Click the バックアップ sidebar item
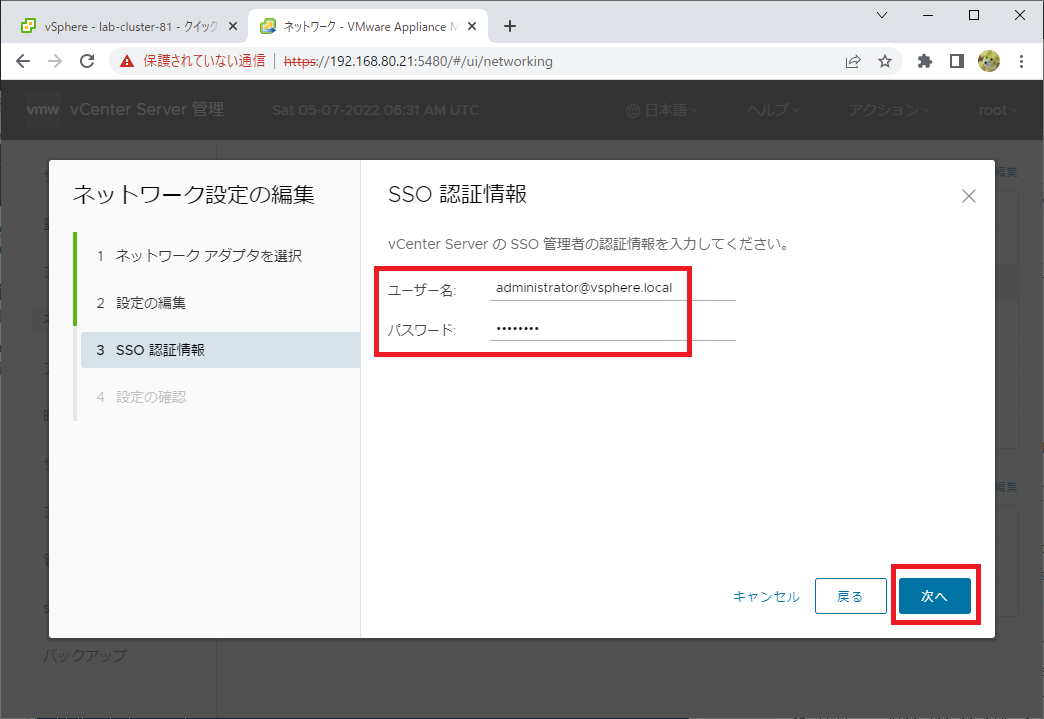The image size is (1044, 719). [x=85, y=656]
